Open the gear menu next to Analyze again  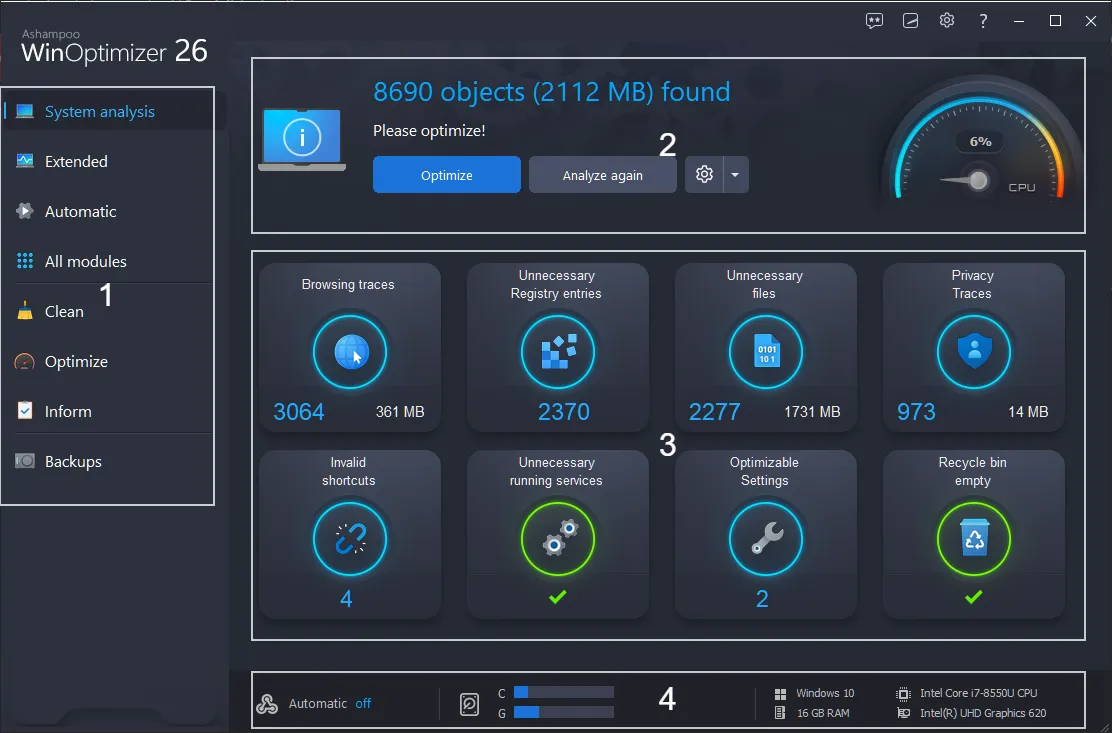pyautogui.click(x=703, y=174)
